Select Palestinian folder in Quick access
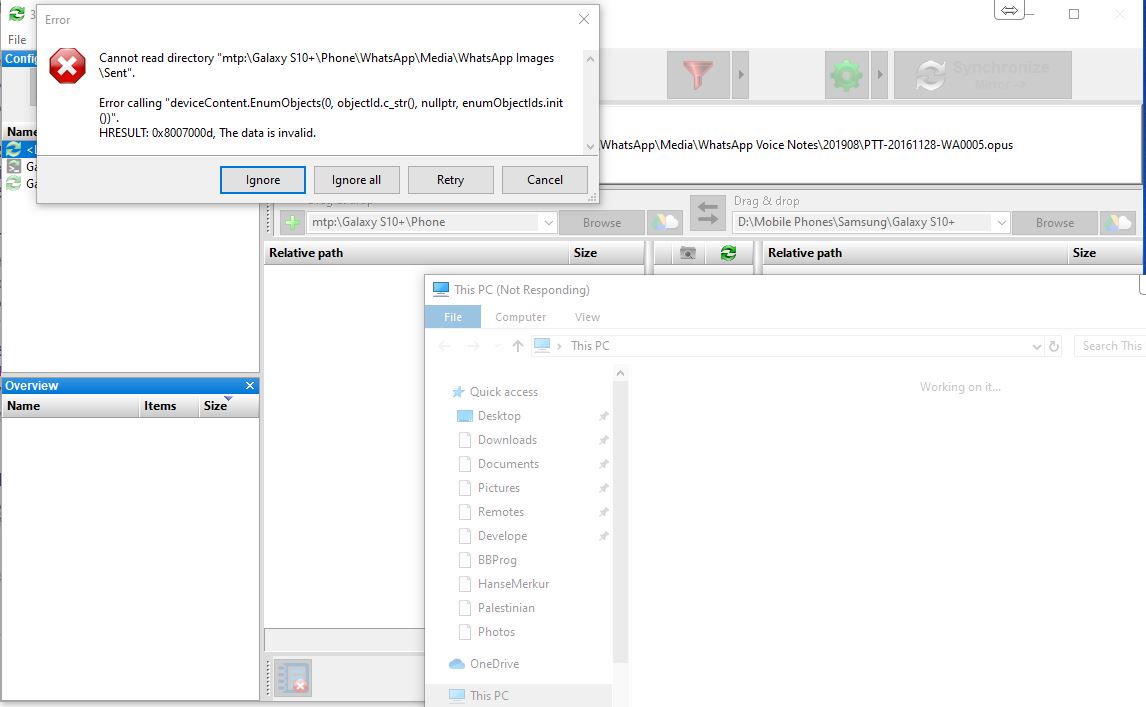1146x707 pixels. (x=506, y=608)
